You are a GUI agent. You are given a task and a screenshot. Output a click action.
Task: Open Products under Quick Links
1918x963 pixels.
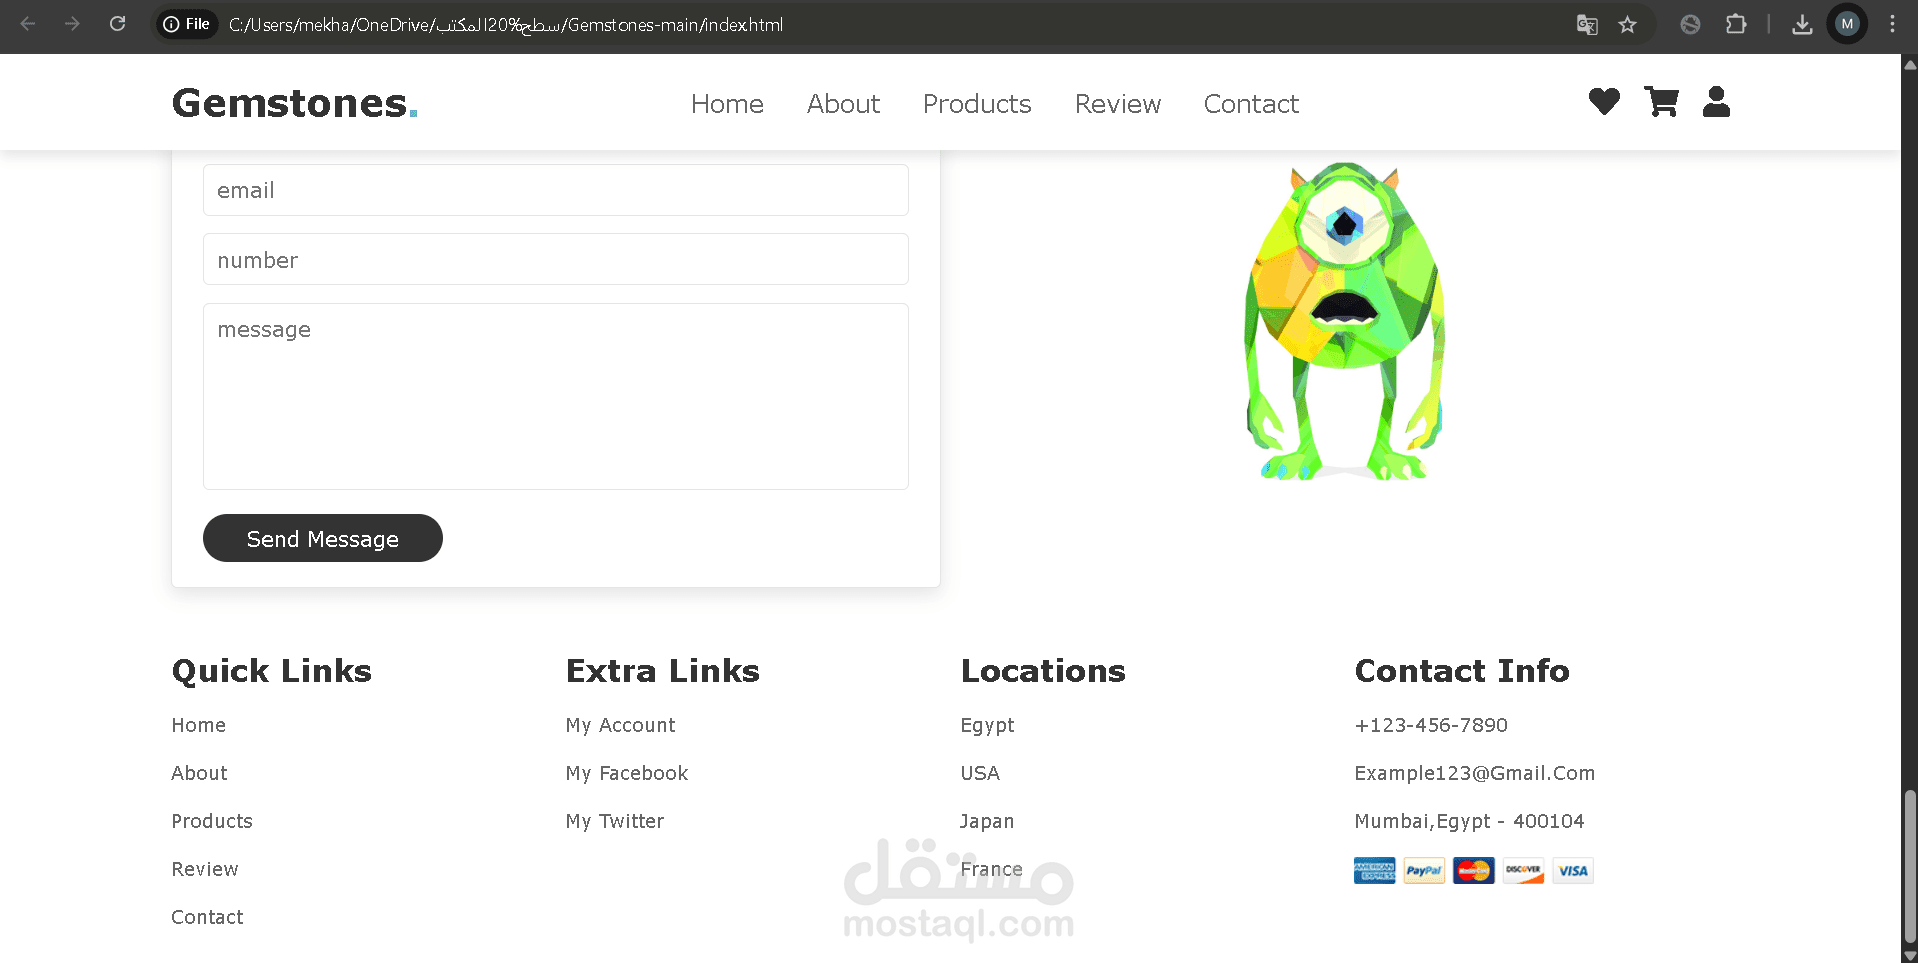coord(212,821)
